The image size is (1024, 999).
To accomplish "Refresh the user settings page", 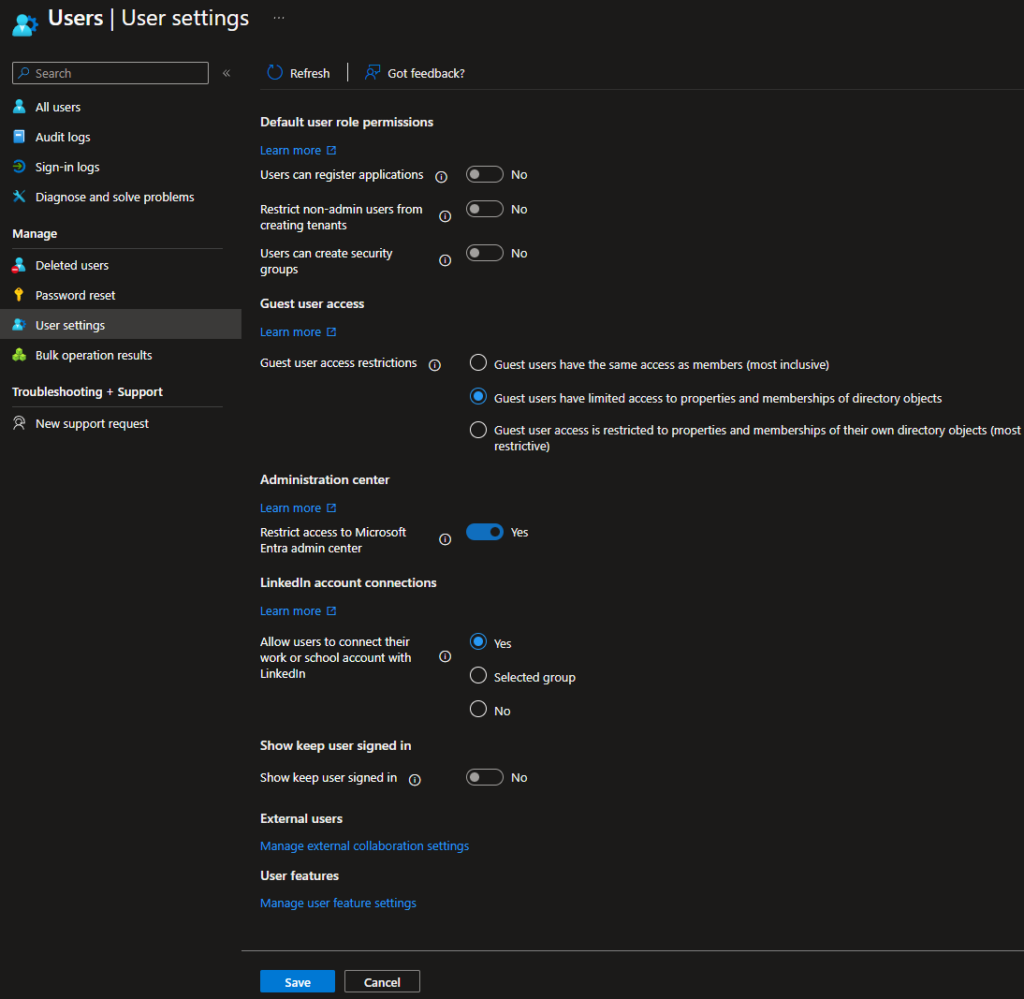I will (x=299, y=72).
